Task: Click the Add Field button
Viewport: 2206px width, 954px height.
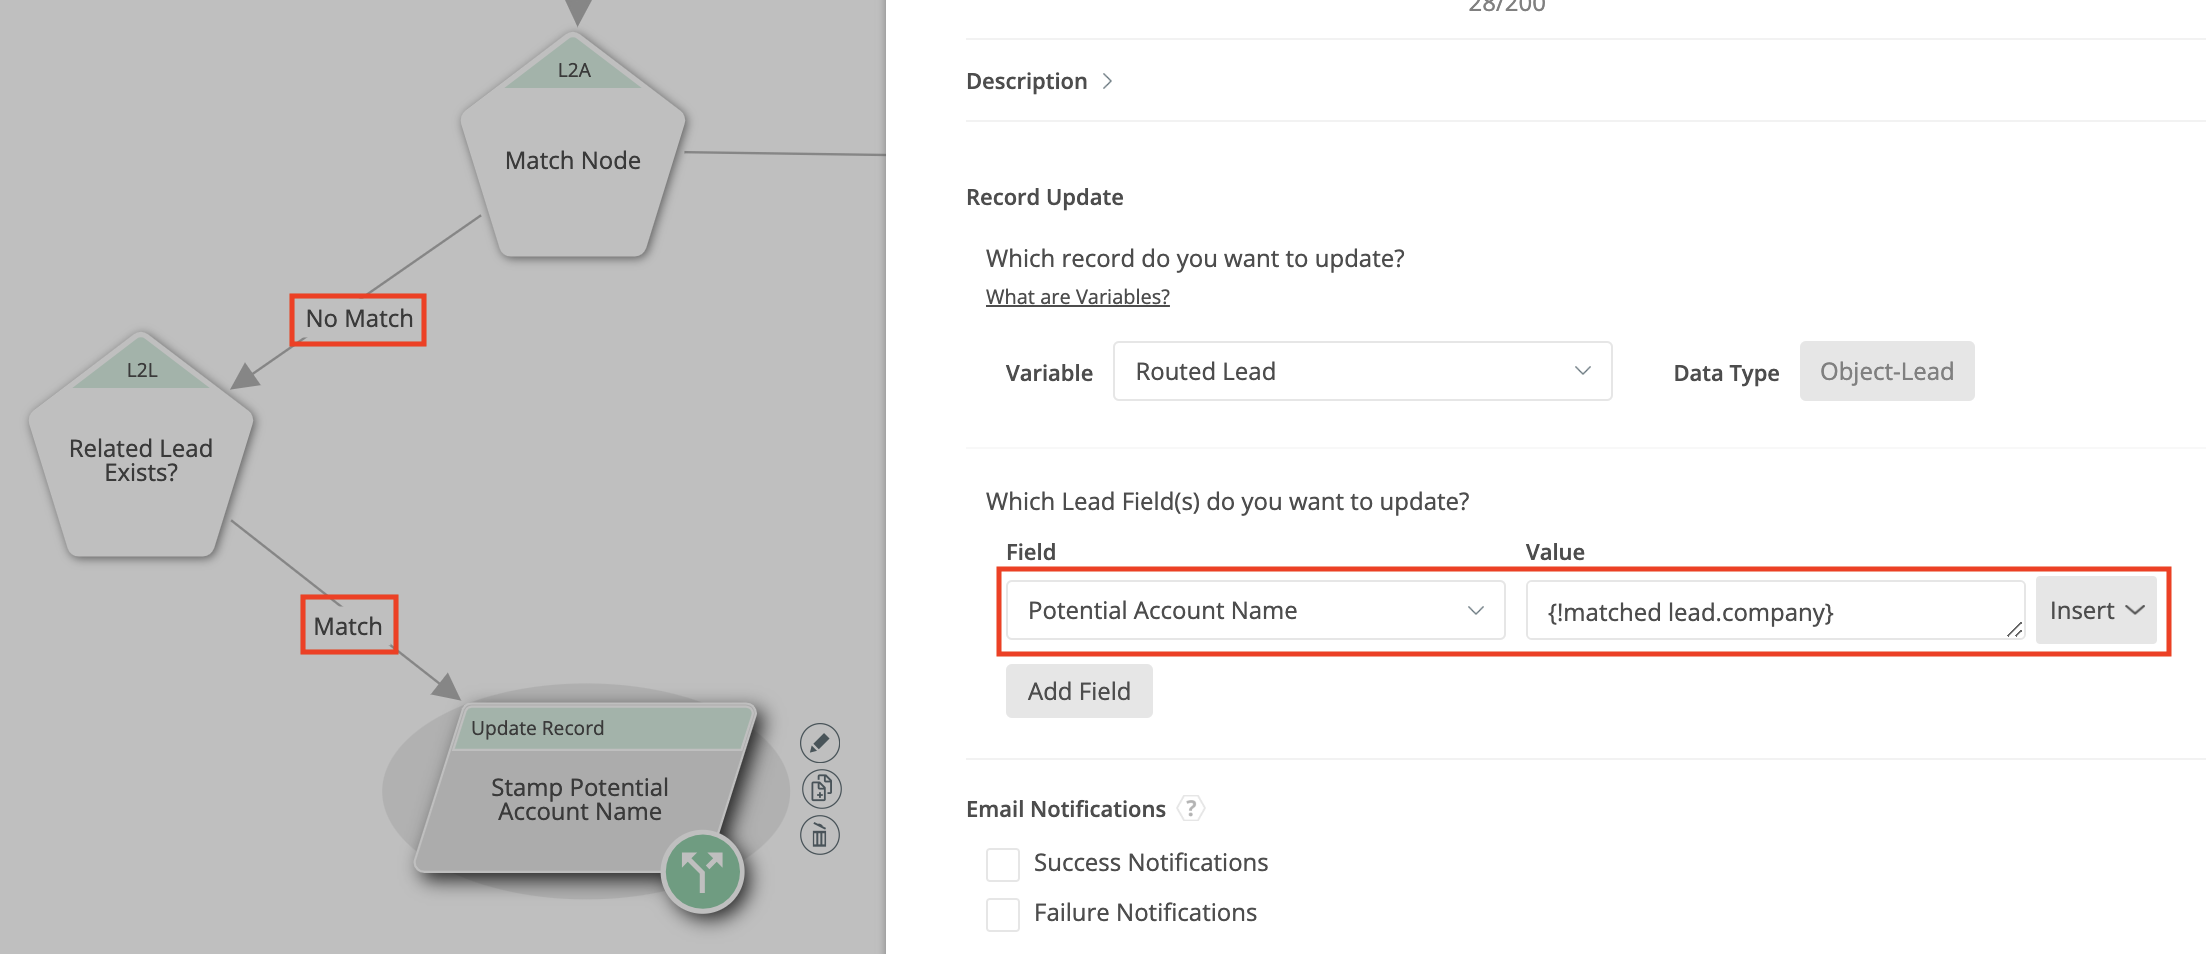Action: 1078,691
